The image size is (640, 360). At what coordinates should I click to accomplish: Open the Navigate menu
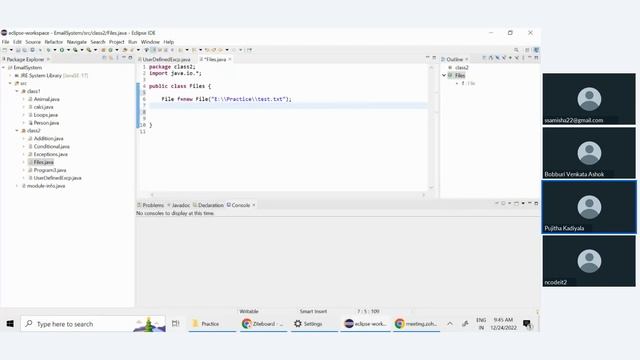click(76, 42)
